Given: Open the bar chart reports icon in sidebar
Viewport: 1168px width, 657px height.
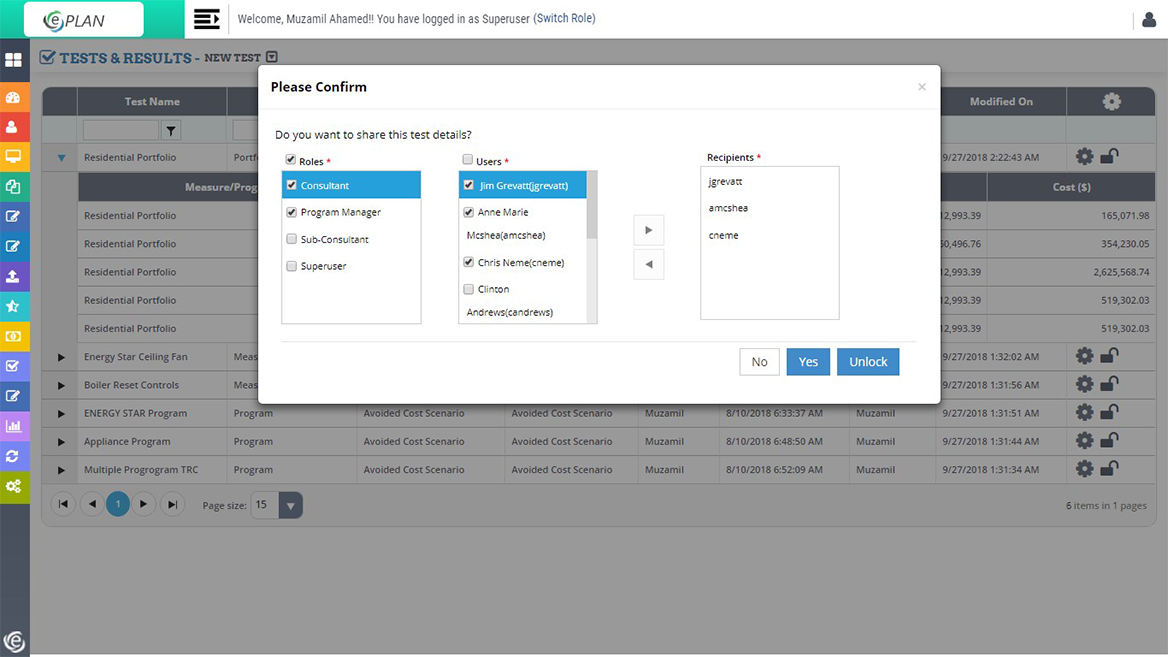Looking at the screenshot, I should pyautogui.click(x=14, y=426).
